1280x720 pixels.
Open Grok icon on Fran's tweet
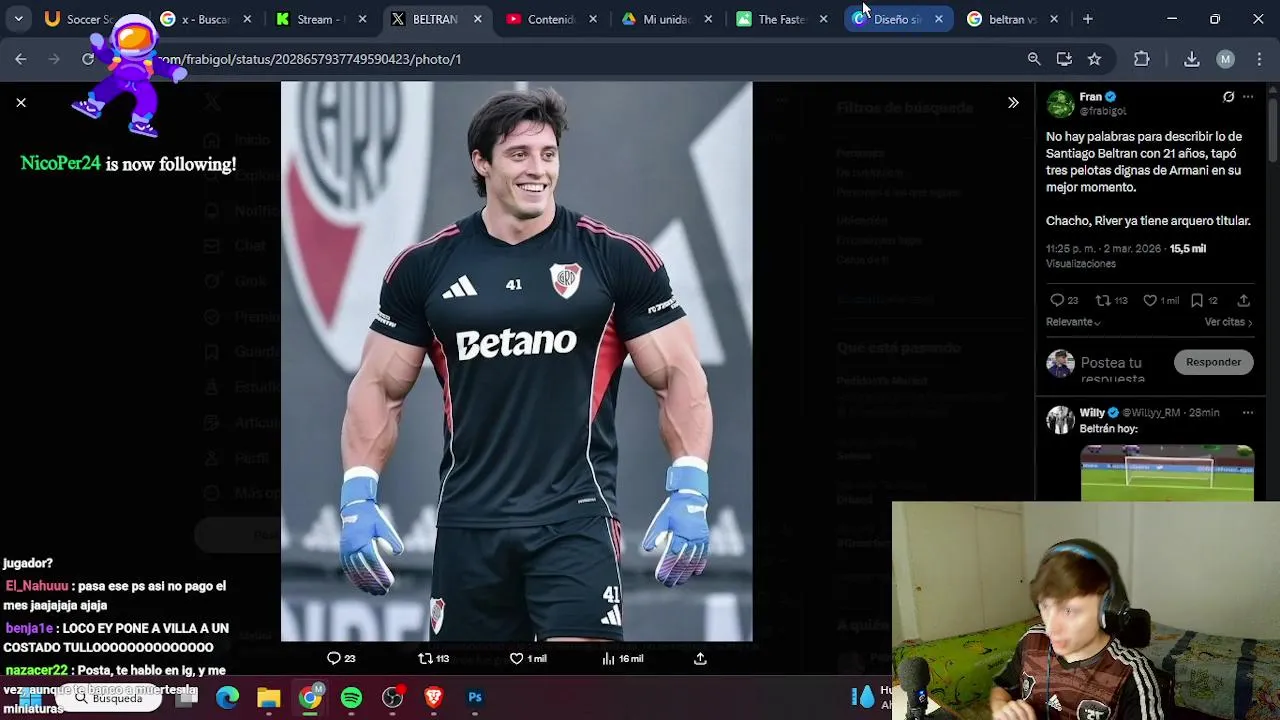coord(1228,97)
